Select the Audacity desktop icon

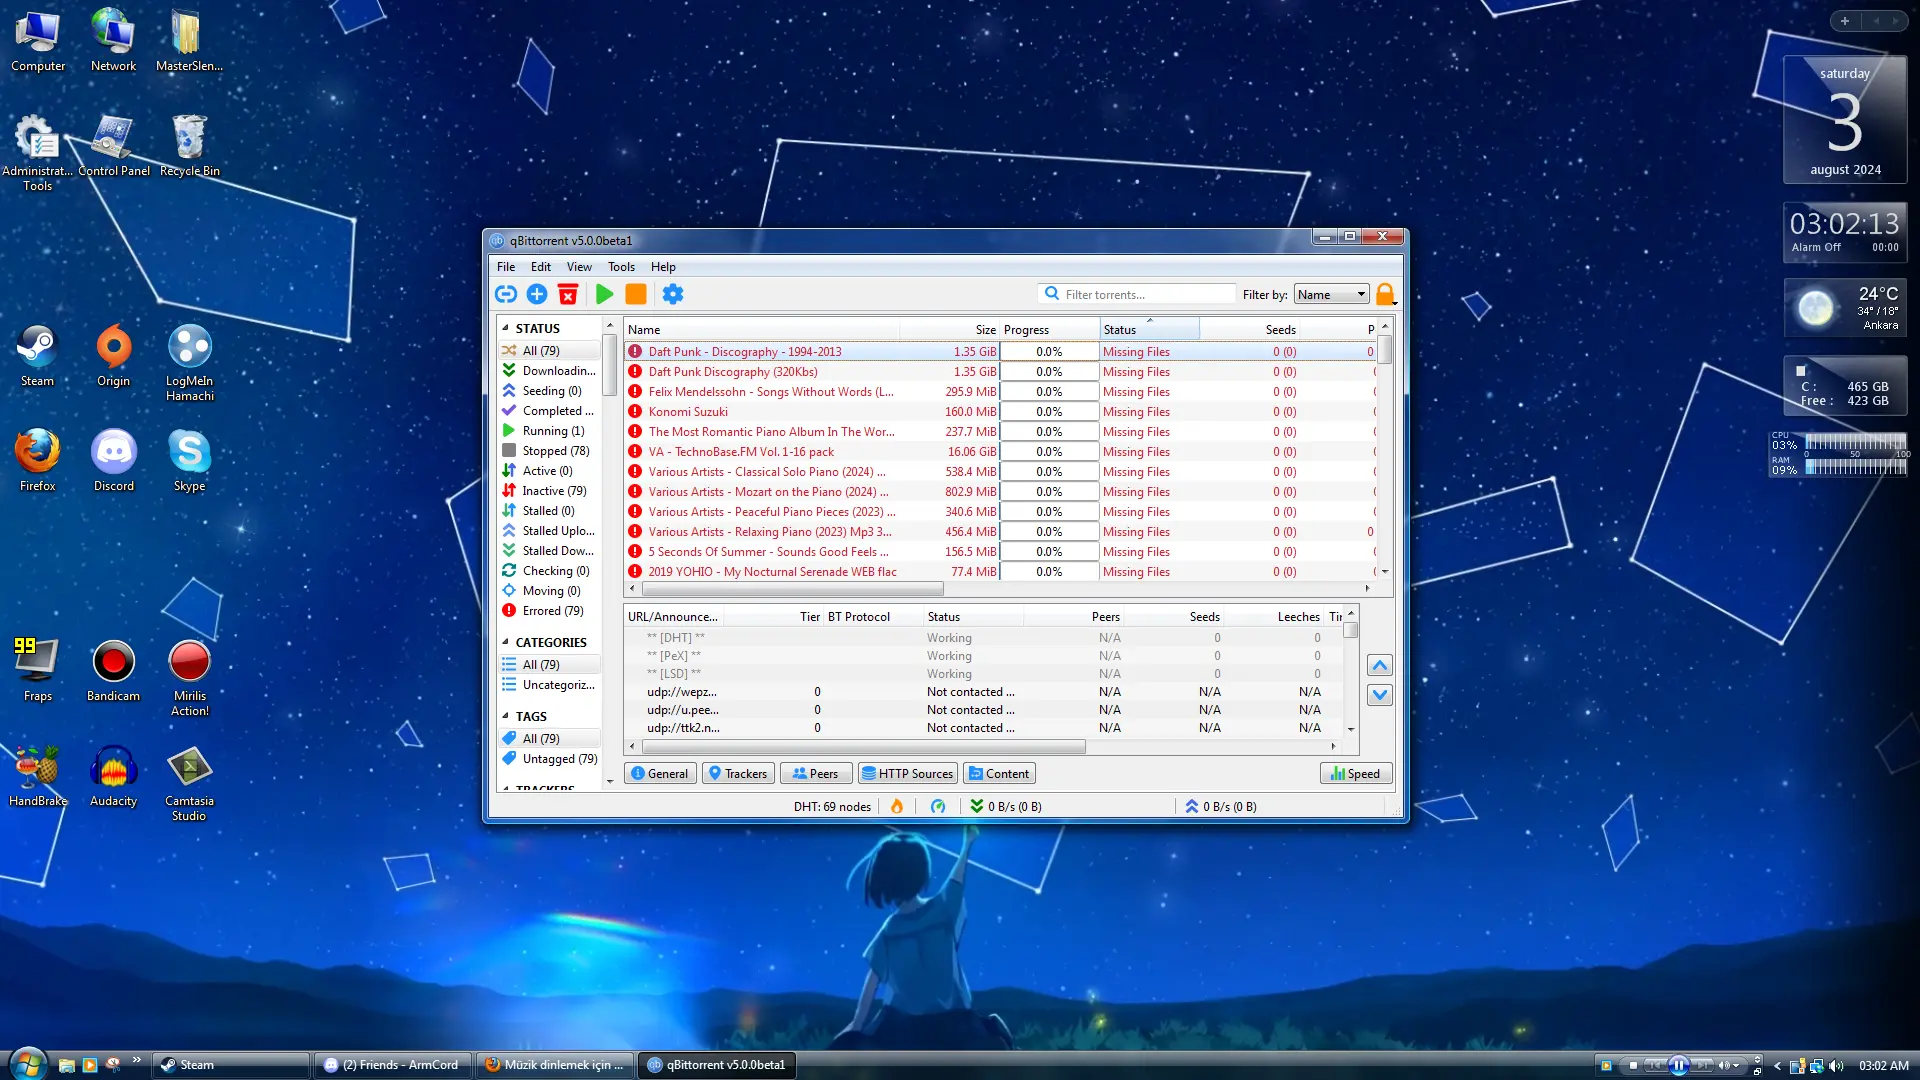pos(114,776)
